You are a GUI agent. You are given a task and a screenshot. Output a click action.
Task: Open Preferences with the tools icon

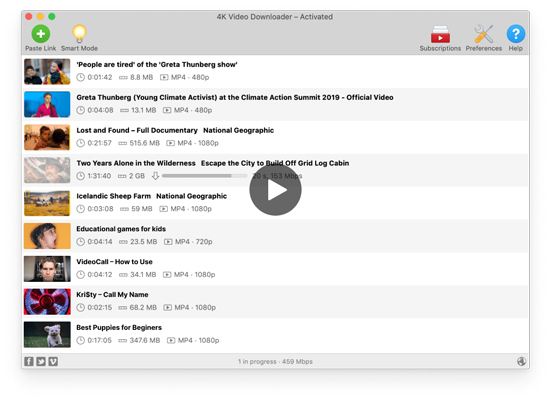(484, 34)
